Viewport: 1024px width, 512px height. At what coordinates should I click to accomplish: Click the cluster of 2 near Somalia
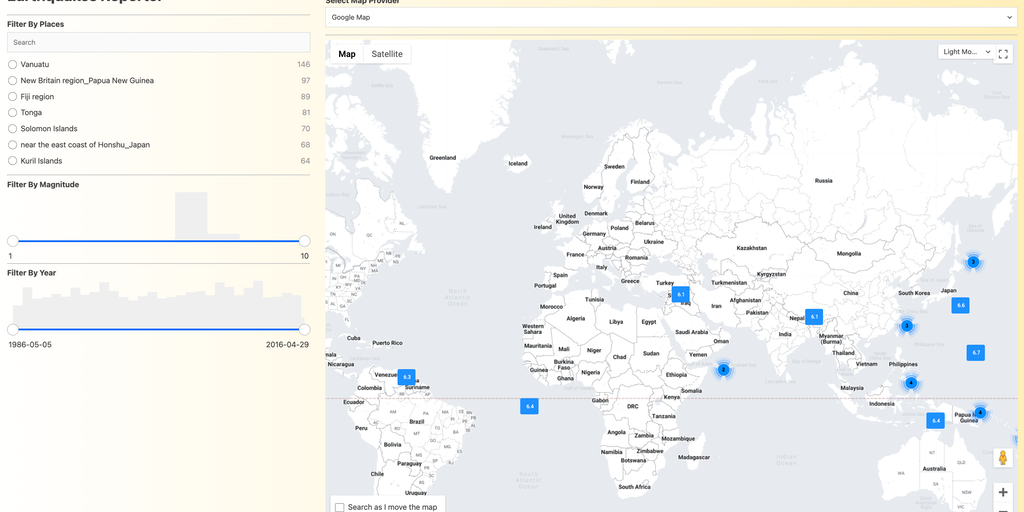[x=723, y=369]
